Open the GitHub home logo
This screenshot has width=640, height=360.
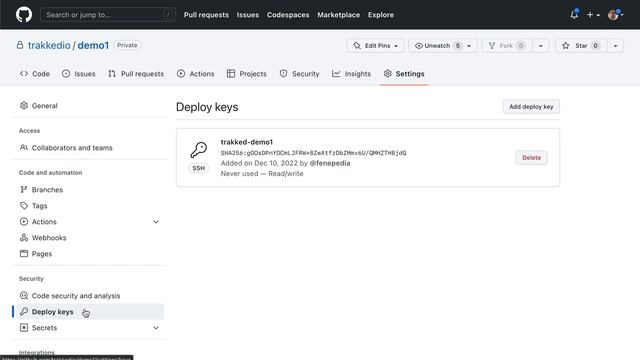pyautogui.click(x=24, y=15)
